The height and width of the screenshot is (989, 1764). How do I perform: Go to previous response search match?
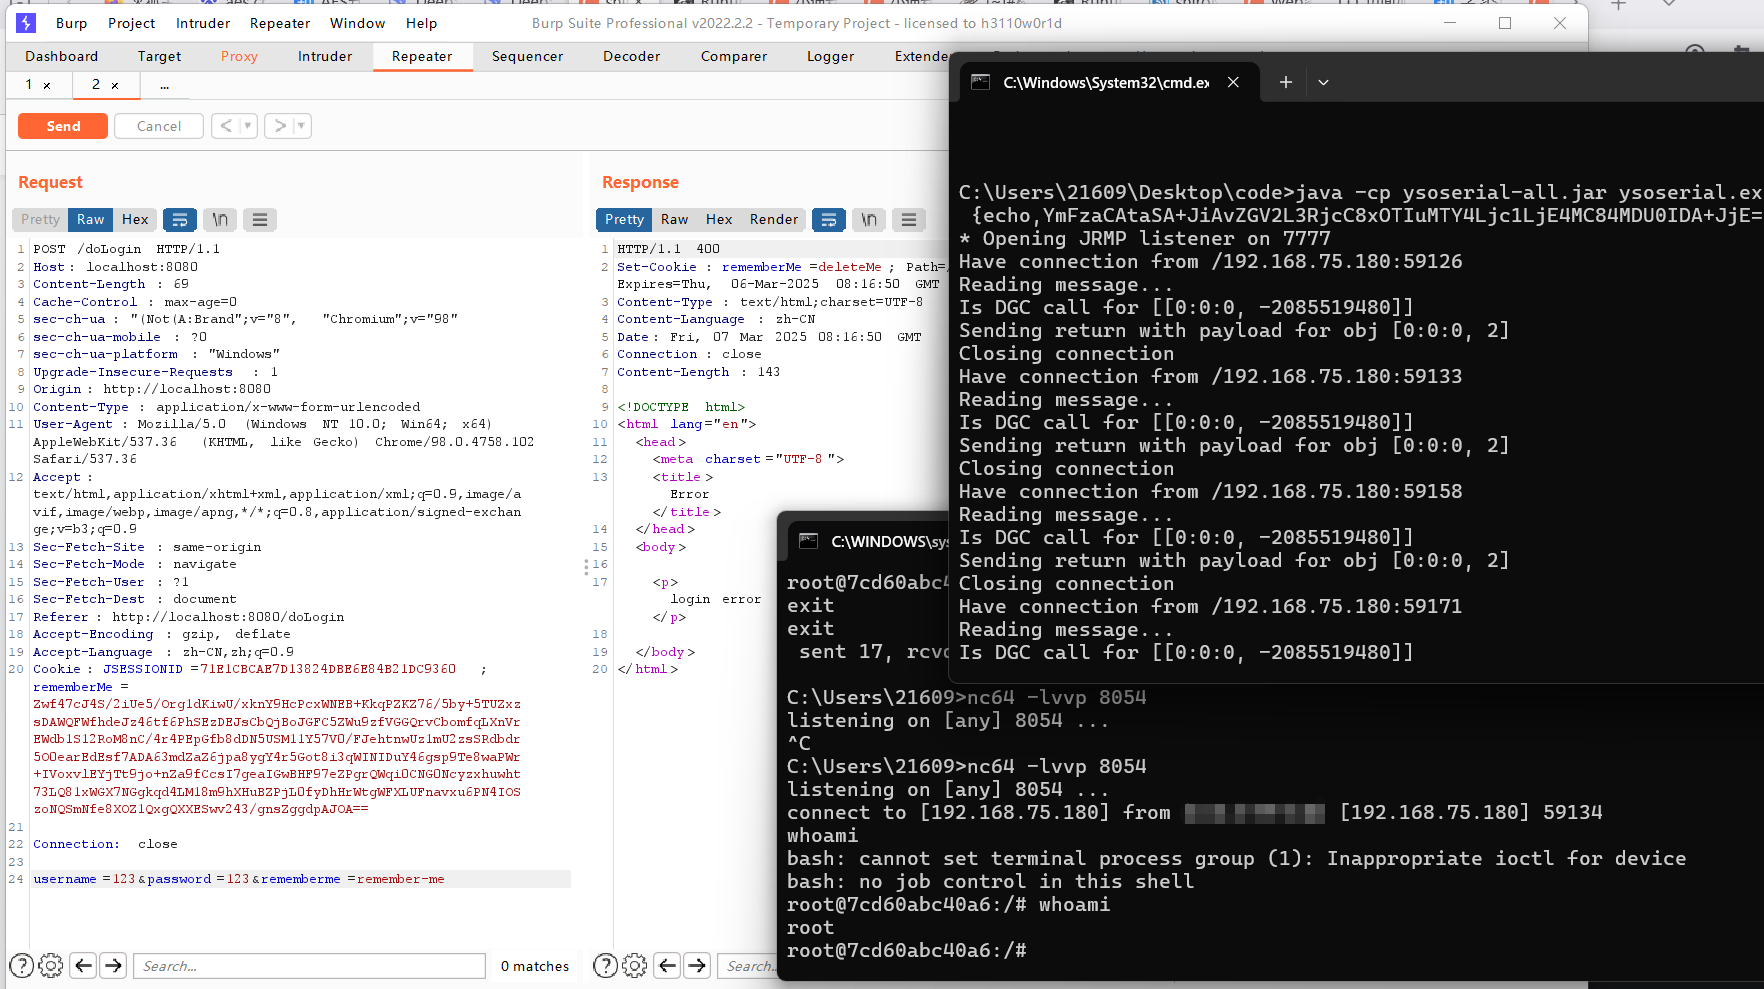tap(668, 965)
